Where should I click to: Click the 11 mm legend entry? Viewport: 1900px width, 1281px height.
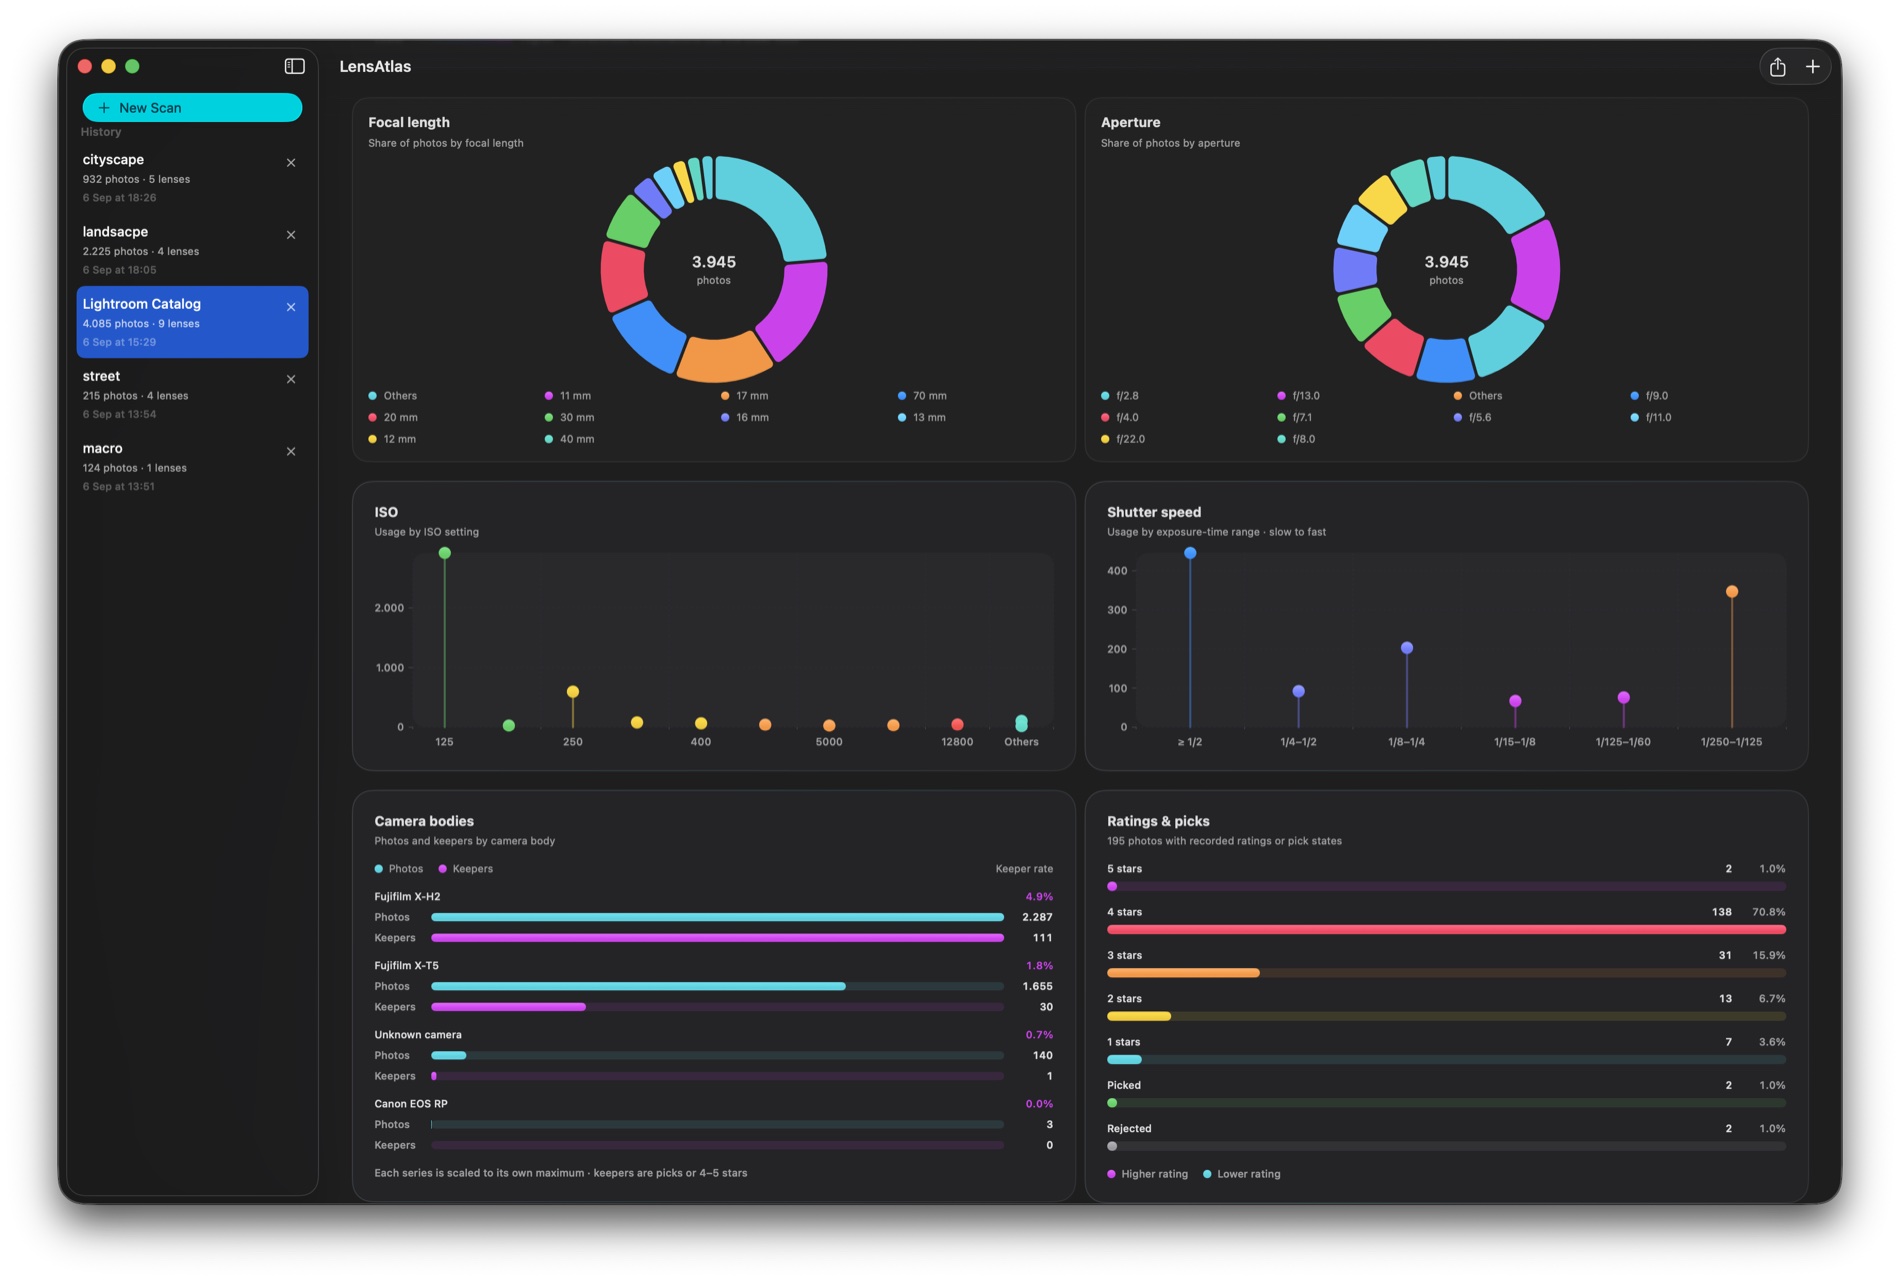568,396
